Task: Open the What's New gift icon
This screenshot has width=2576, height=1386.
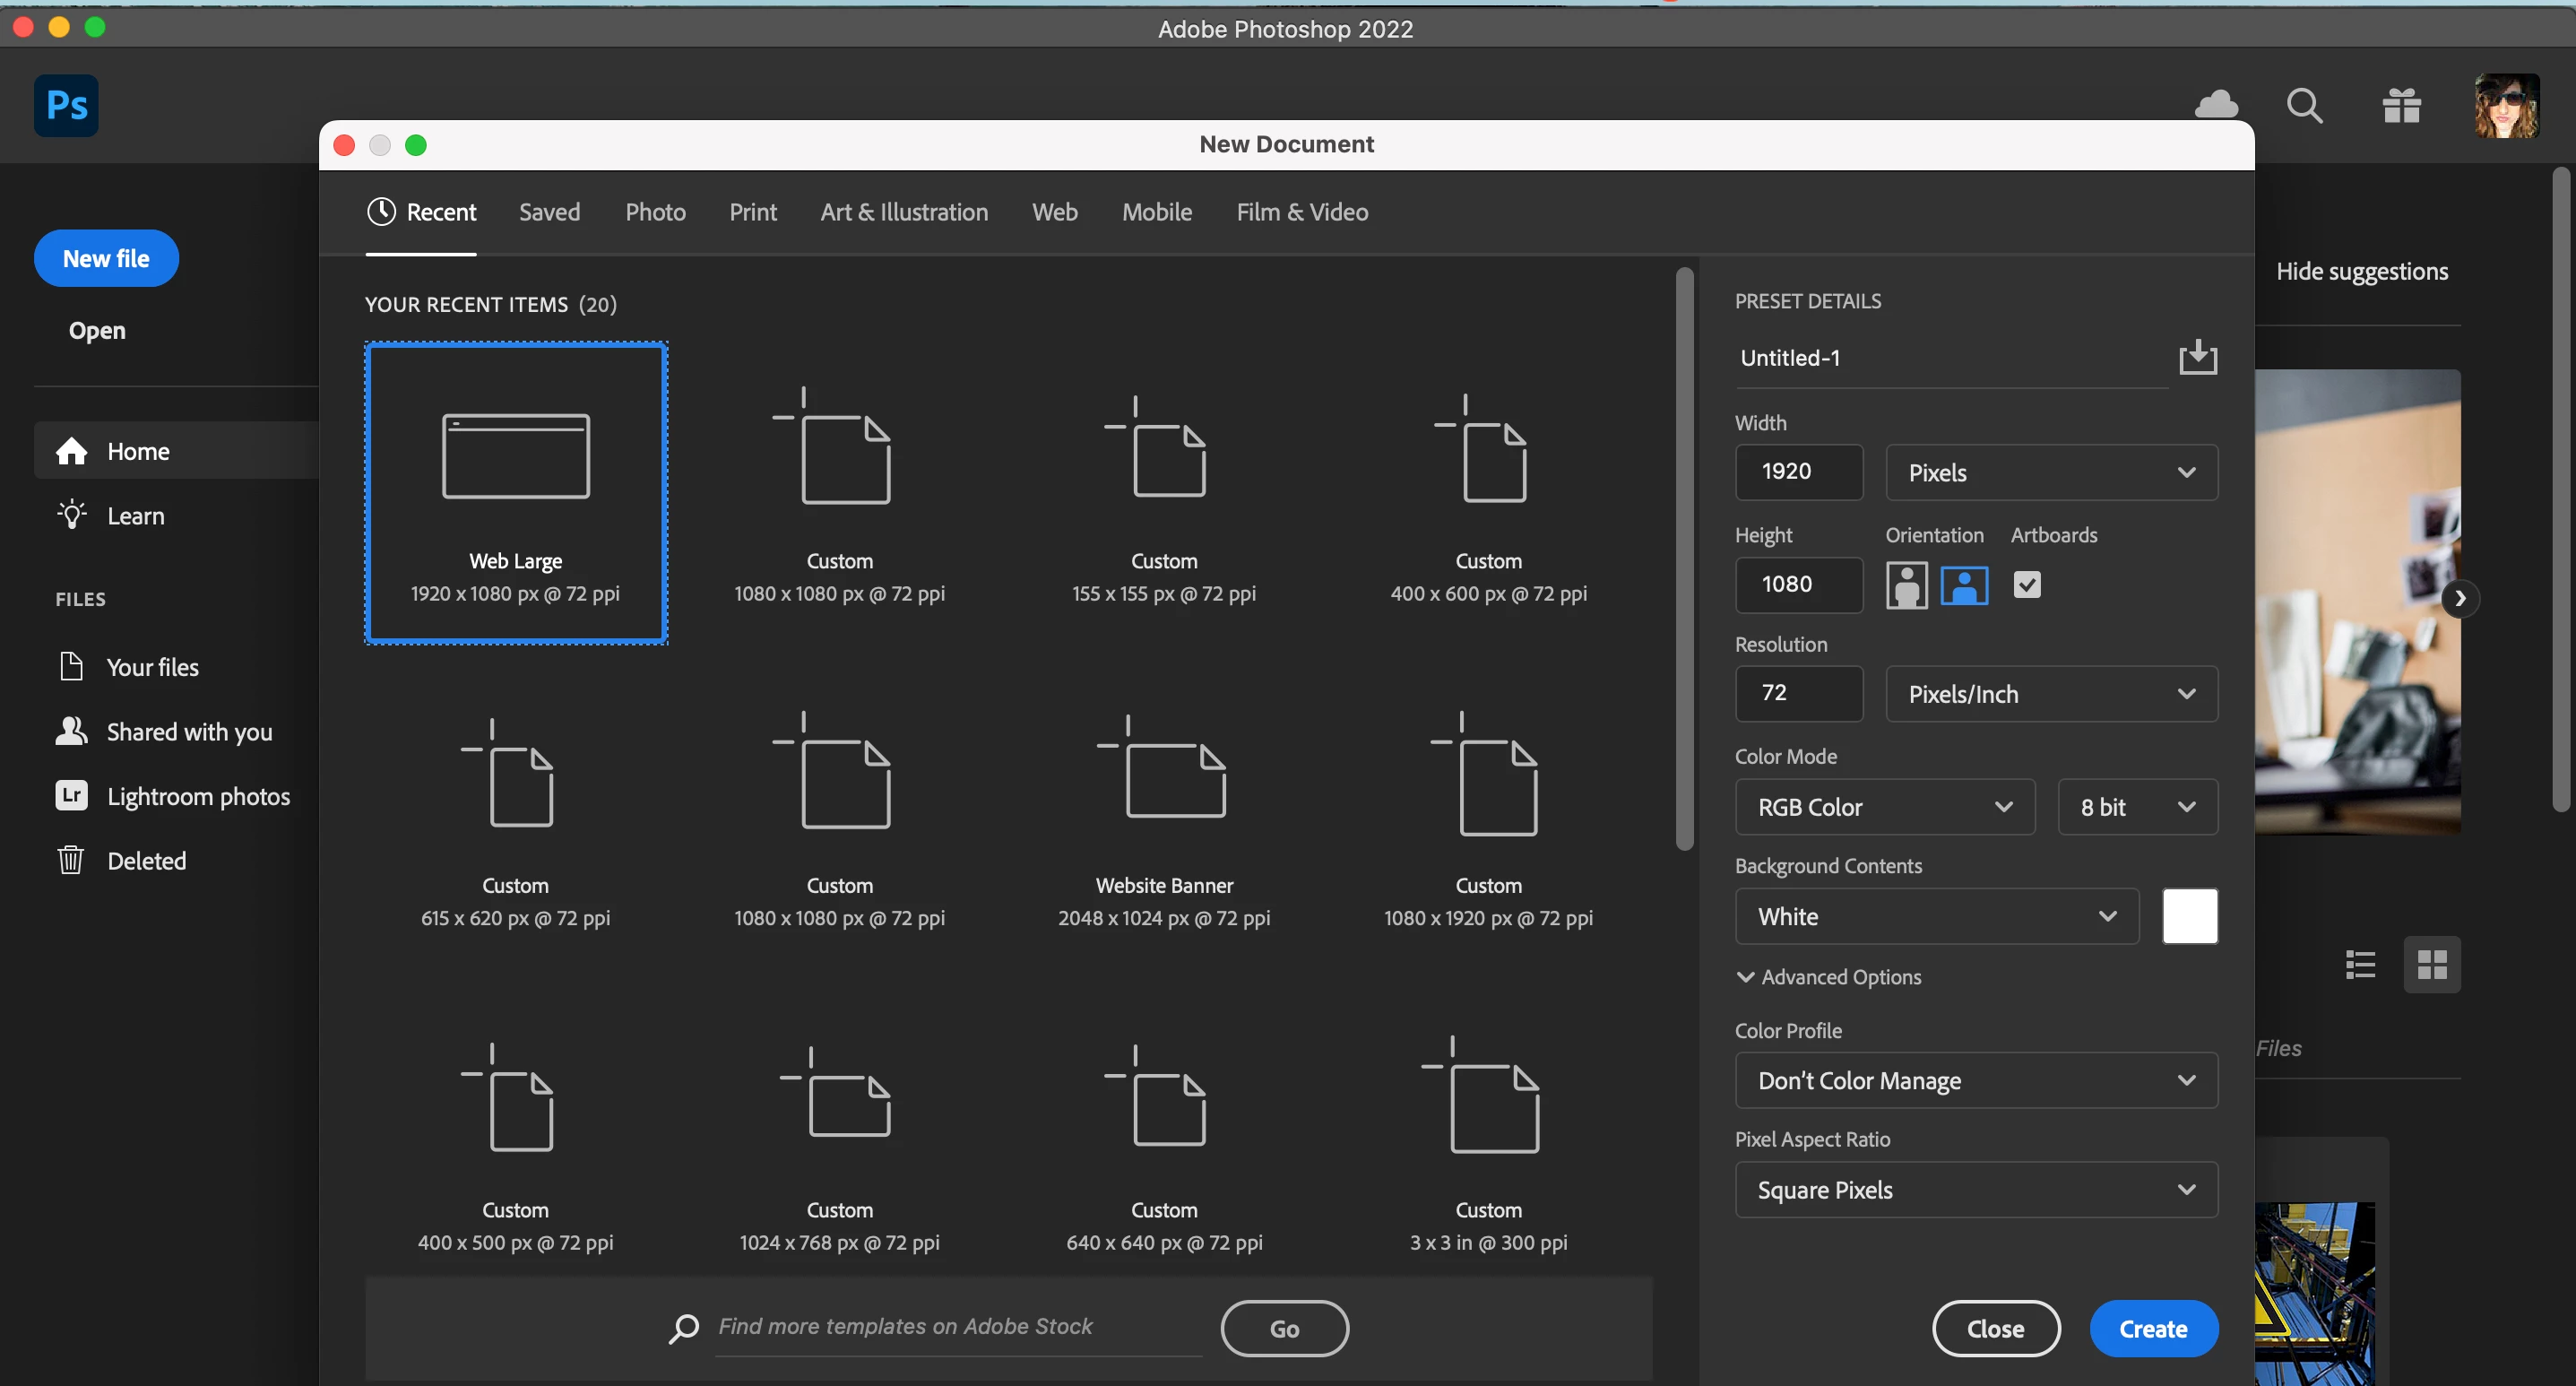Action: 2401,105
